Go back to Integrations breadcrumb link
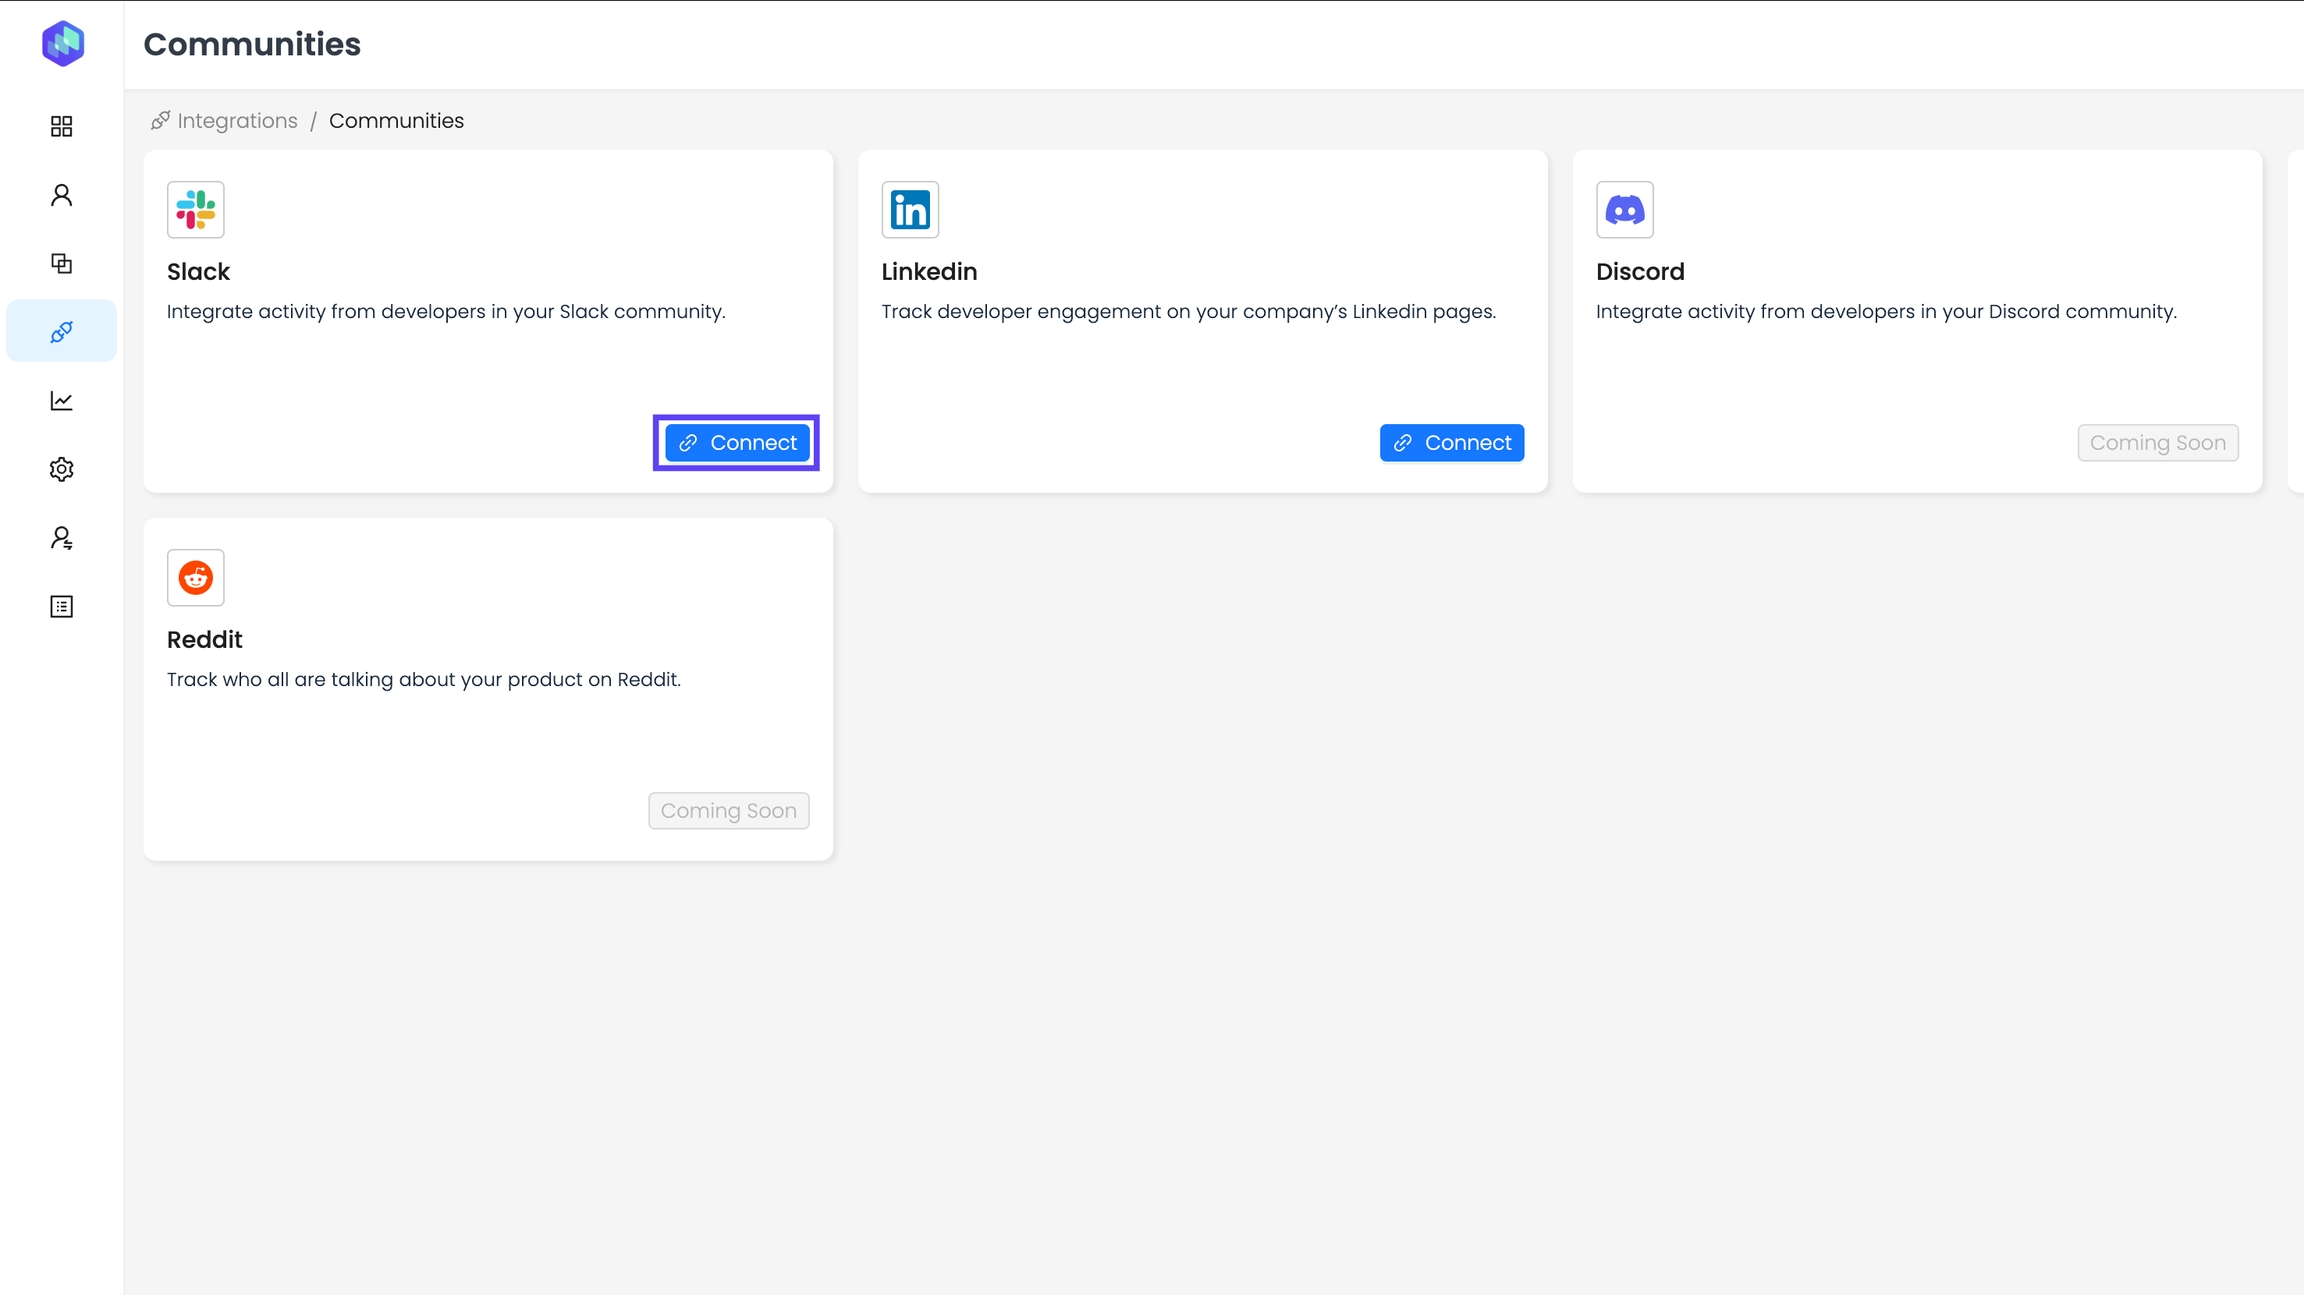 237,121
